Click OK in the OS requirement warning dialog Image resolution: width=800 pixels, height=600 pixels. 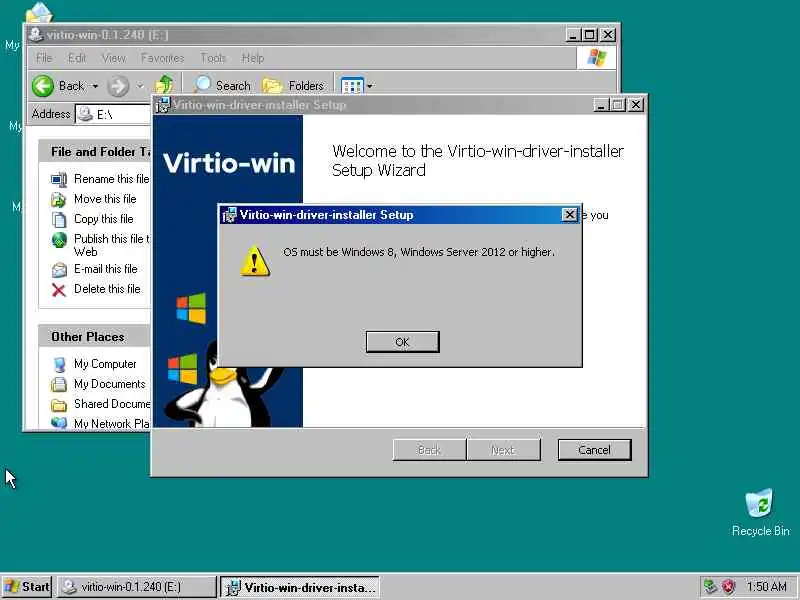click(x=402, y=342)
